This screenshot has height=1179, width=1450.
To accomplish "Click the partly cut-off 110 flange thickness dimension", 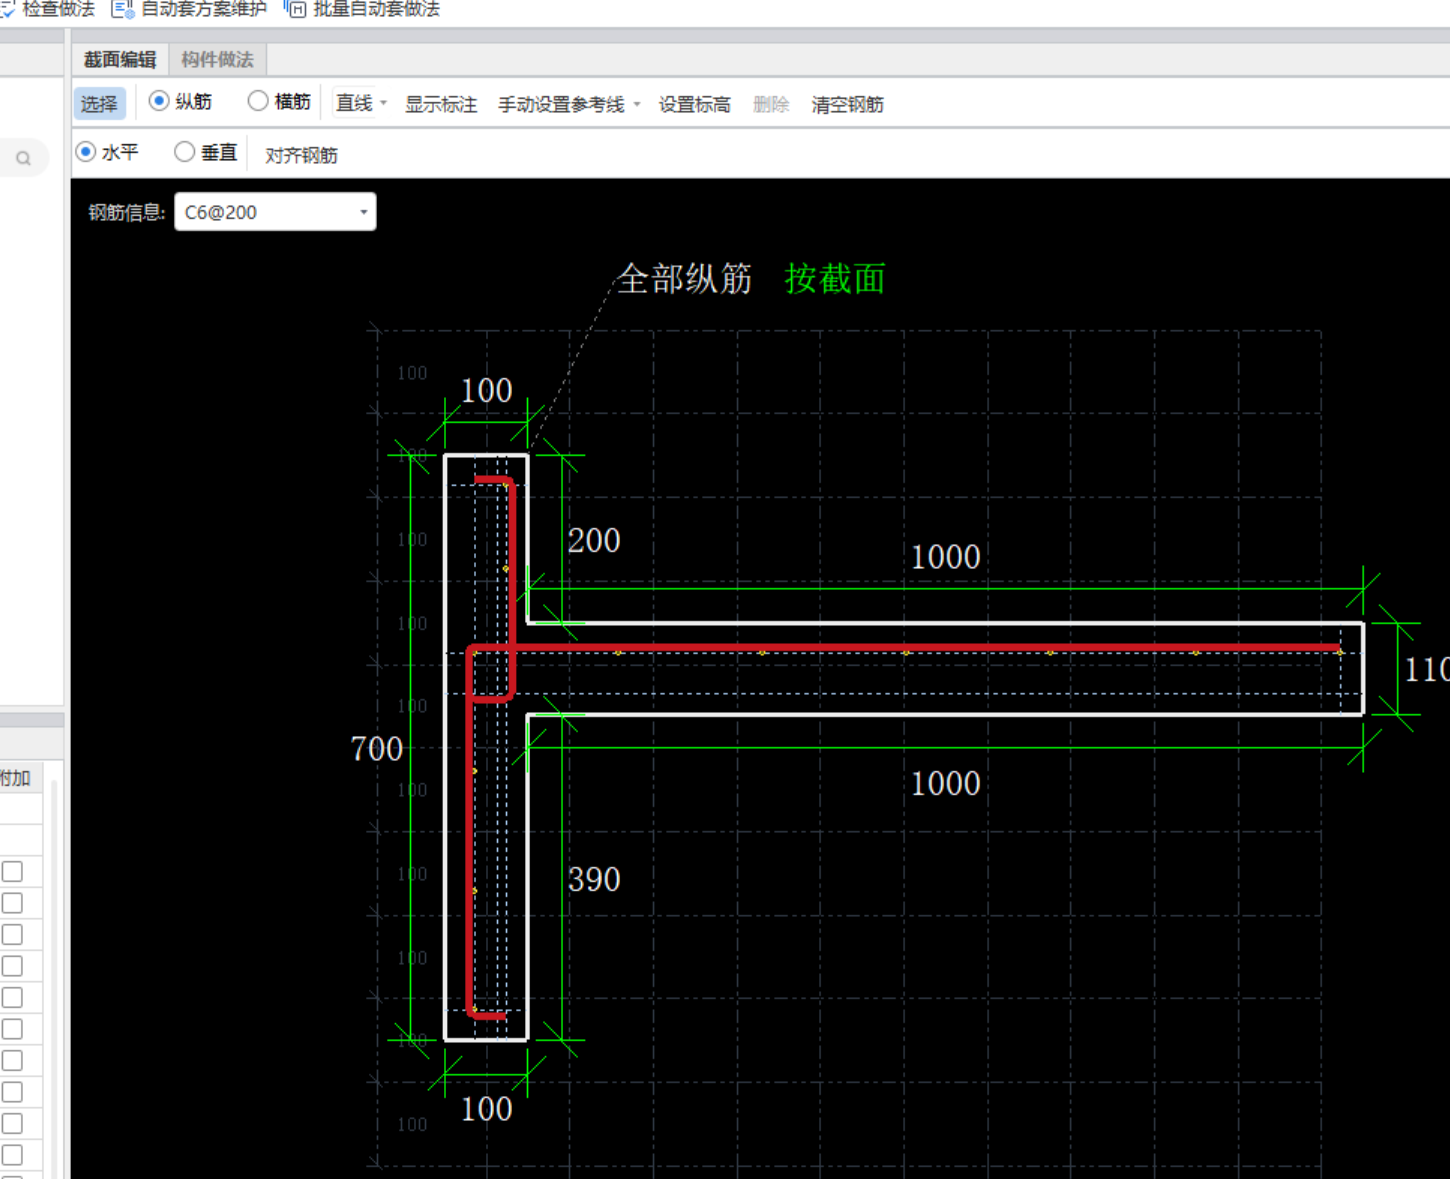I will (x=1427, y=670).
